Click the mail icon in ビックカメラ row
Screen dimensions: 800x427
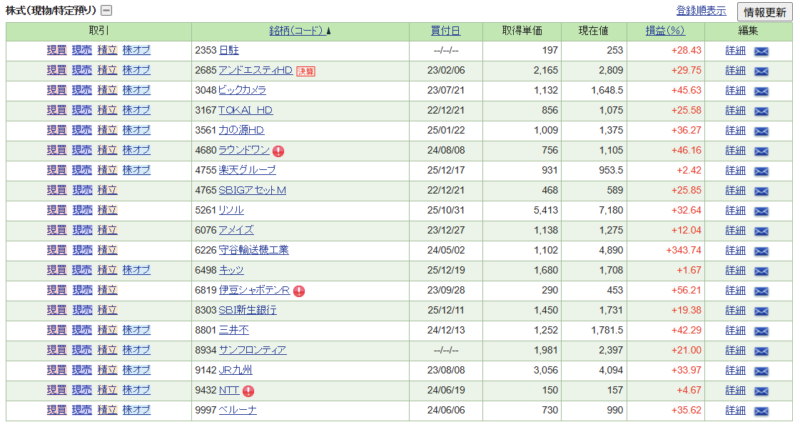(761, 91)
